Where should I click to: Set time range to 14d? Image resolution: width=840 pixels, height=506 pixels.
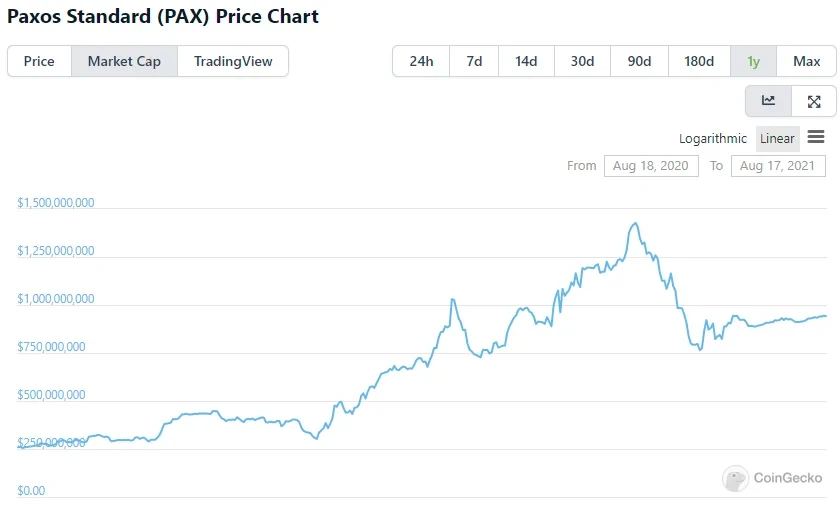(526, 61)
